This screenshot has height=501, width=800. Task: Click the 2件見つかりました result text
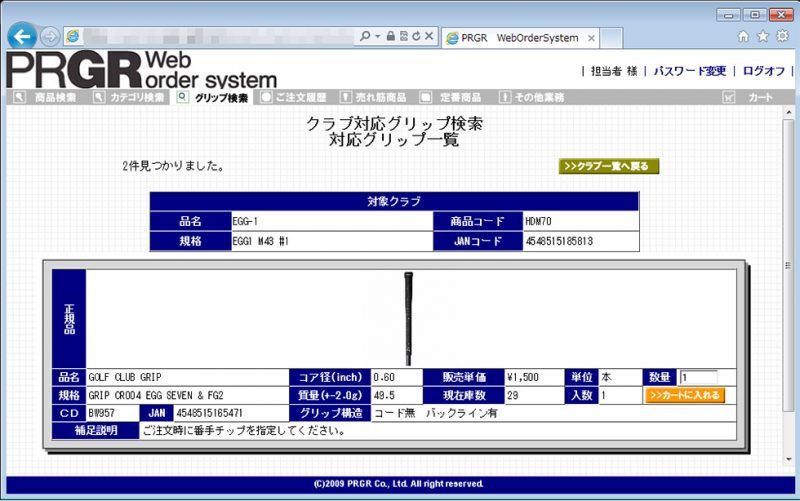173,166
